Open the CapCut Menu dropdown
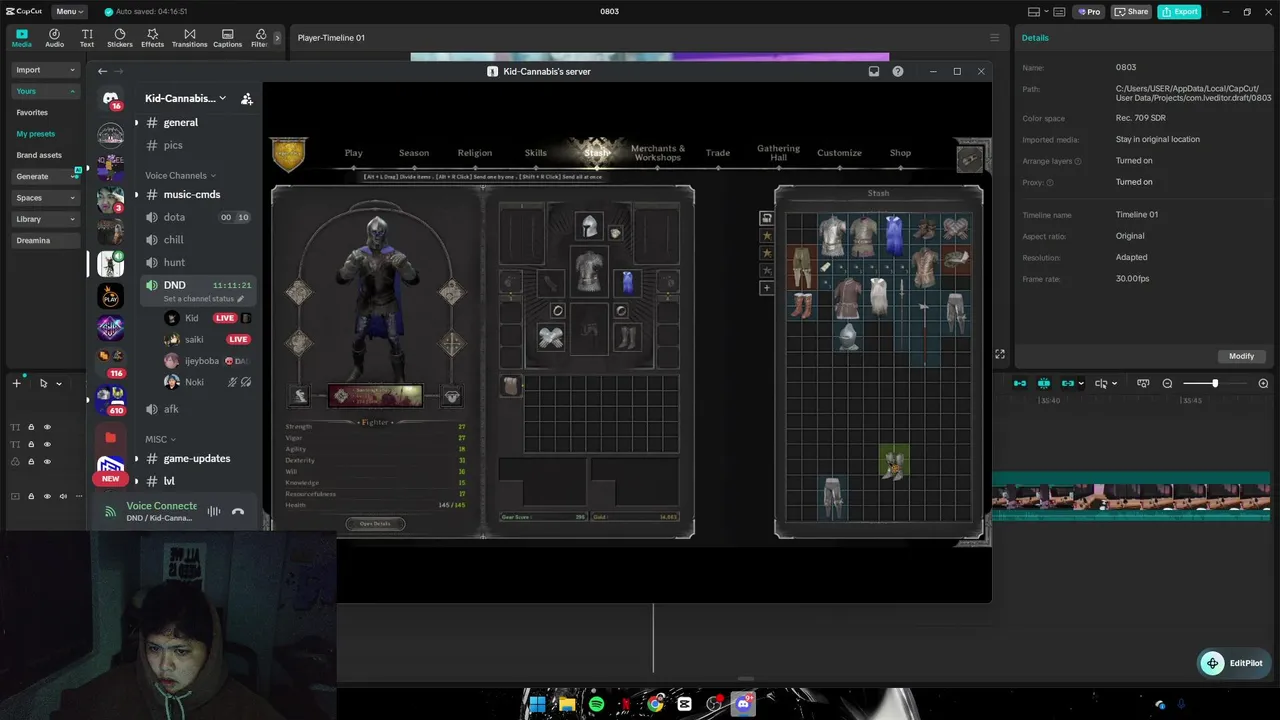The width and height of the screenshot is (1280, 720). pos(69,12)
